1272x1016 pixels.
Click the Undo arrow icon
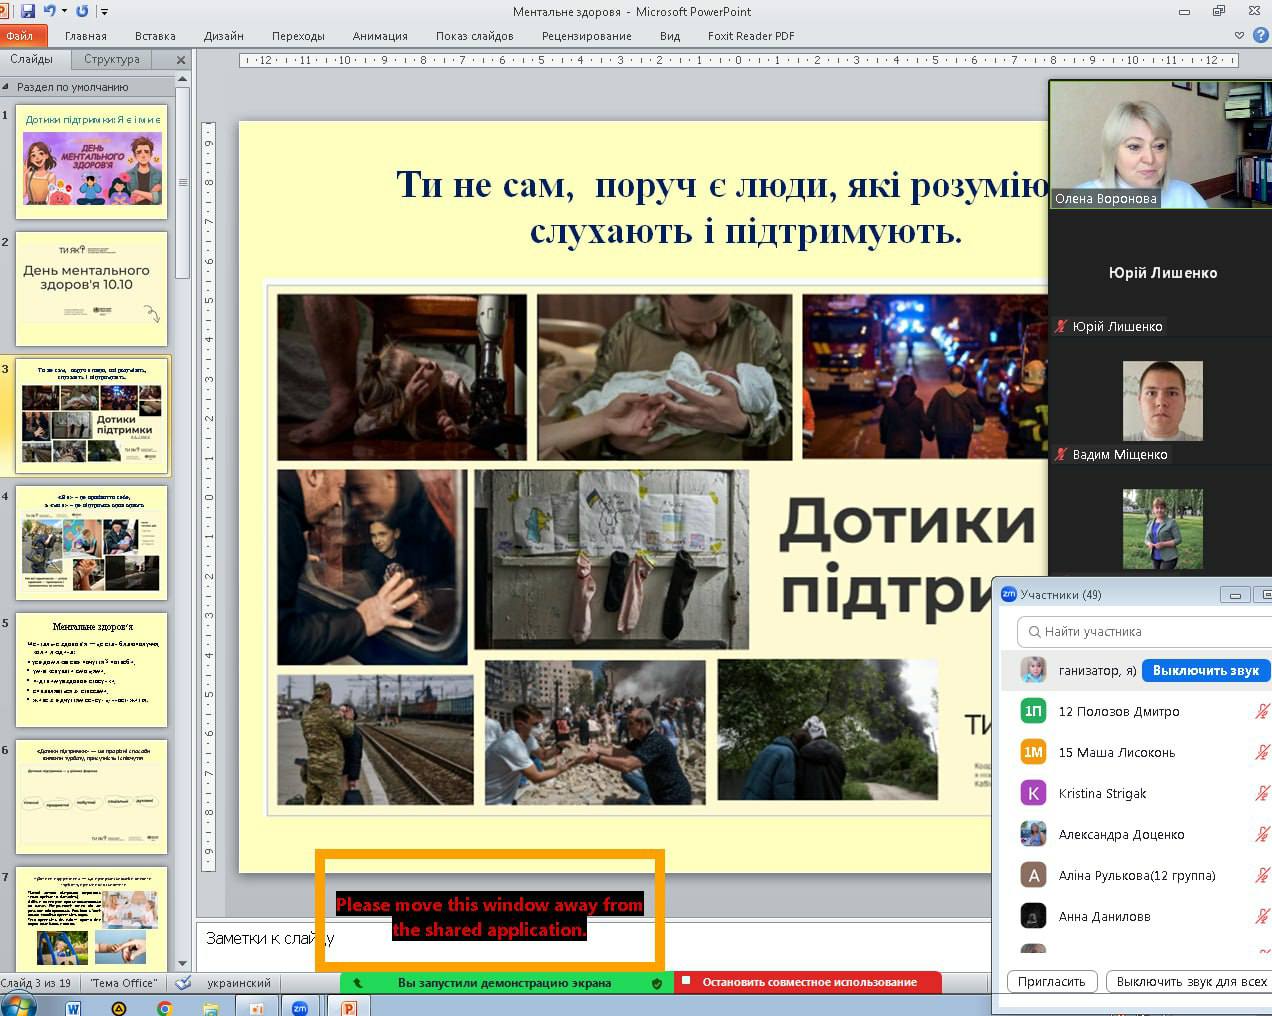(x=49, y=11)
